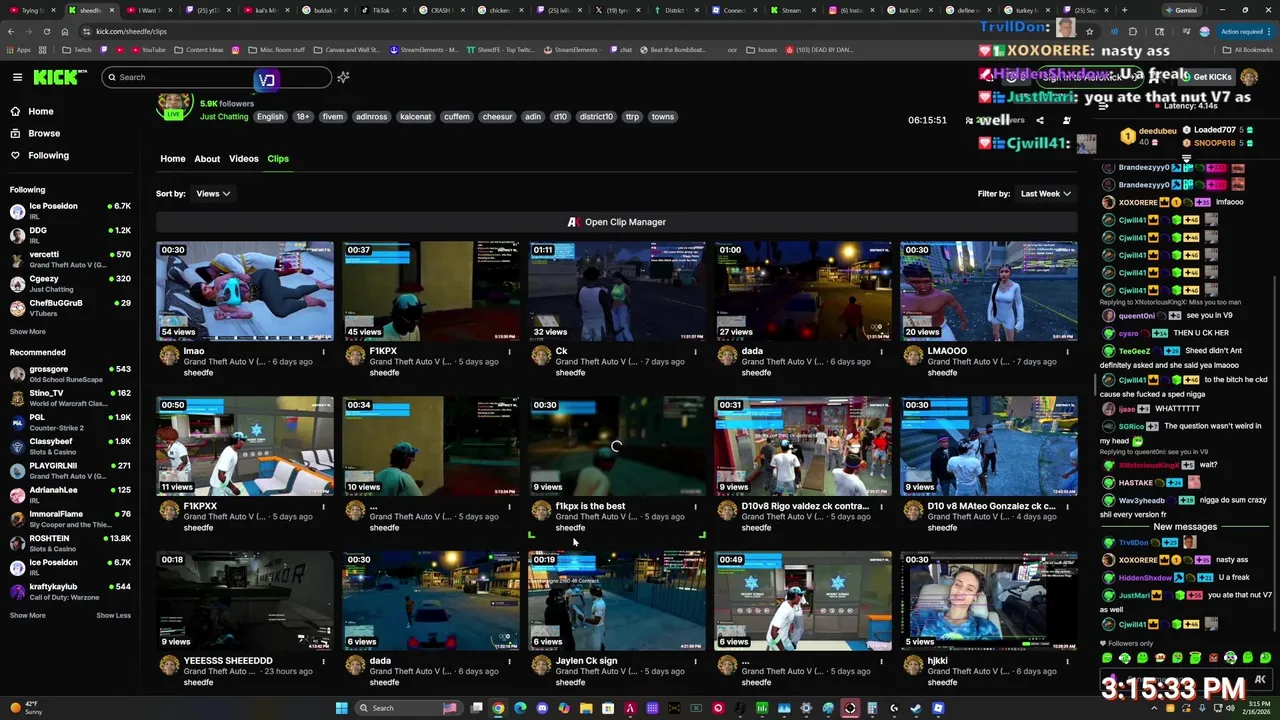Viewport: 1280px width, 720px height.
Task: Open options menu for F1KPXX clip
Action: (323, 507)
